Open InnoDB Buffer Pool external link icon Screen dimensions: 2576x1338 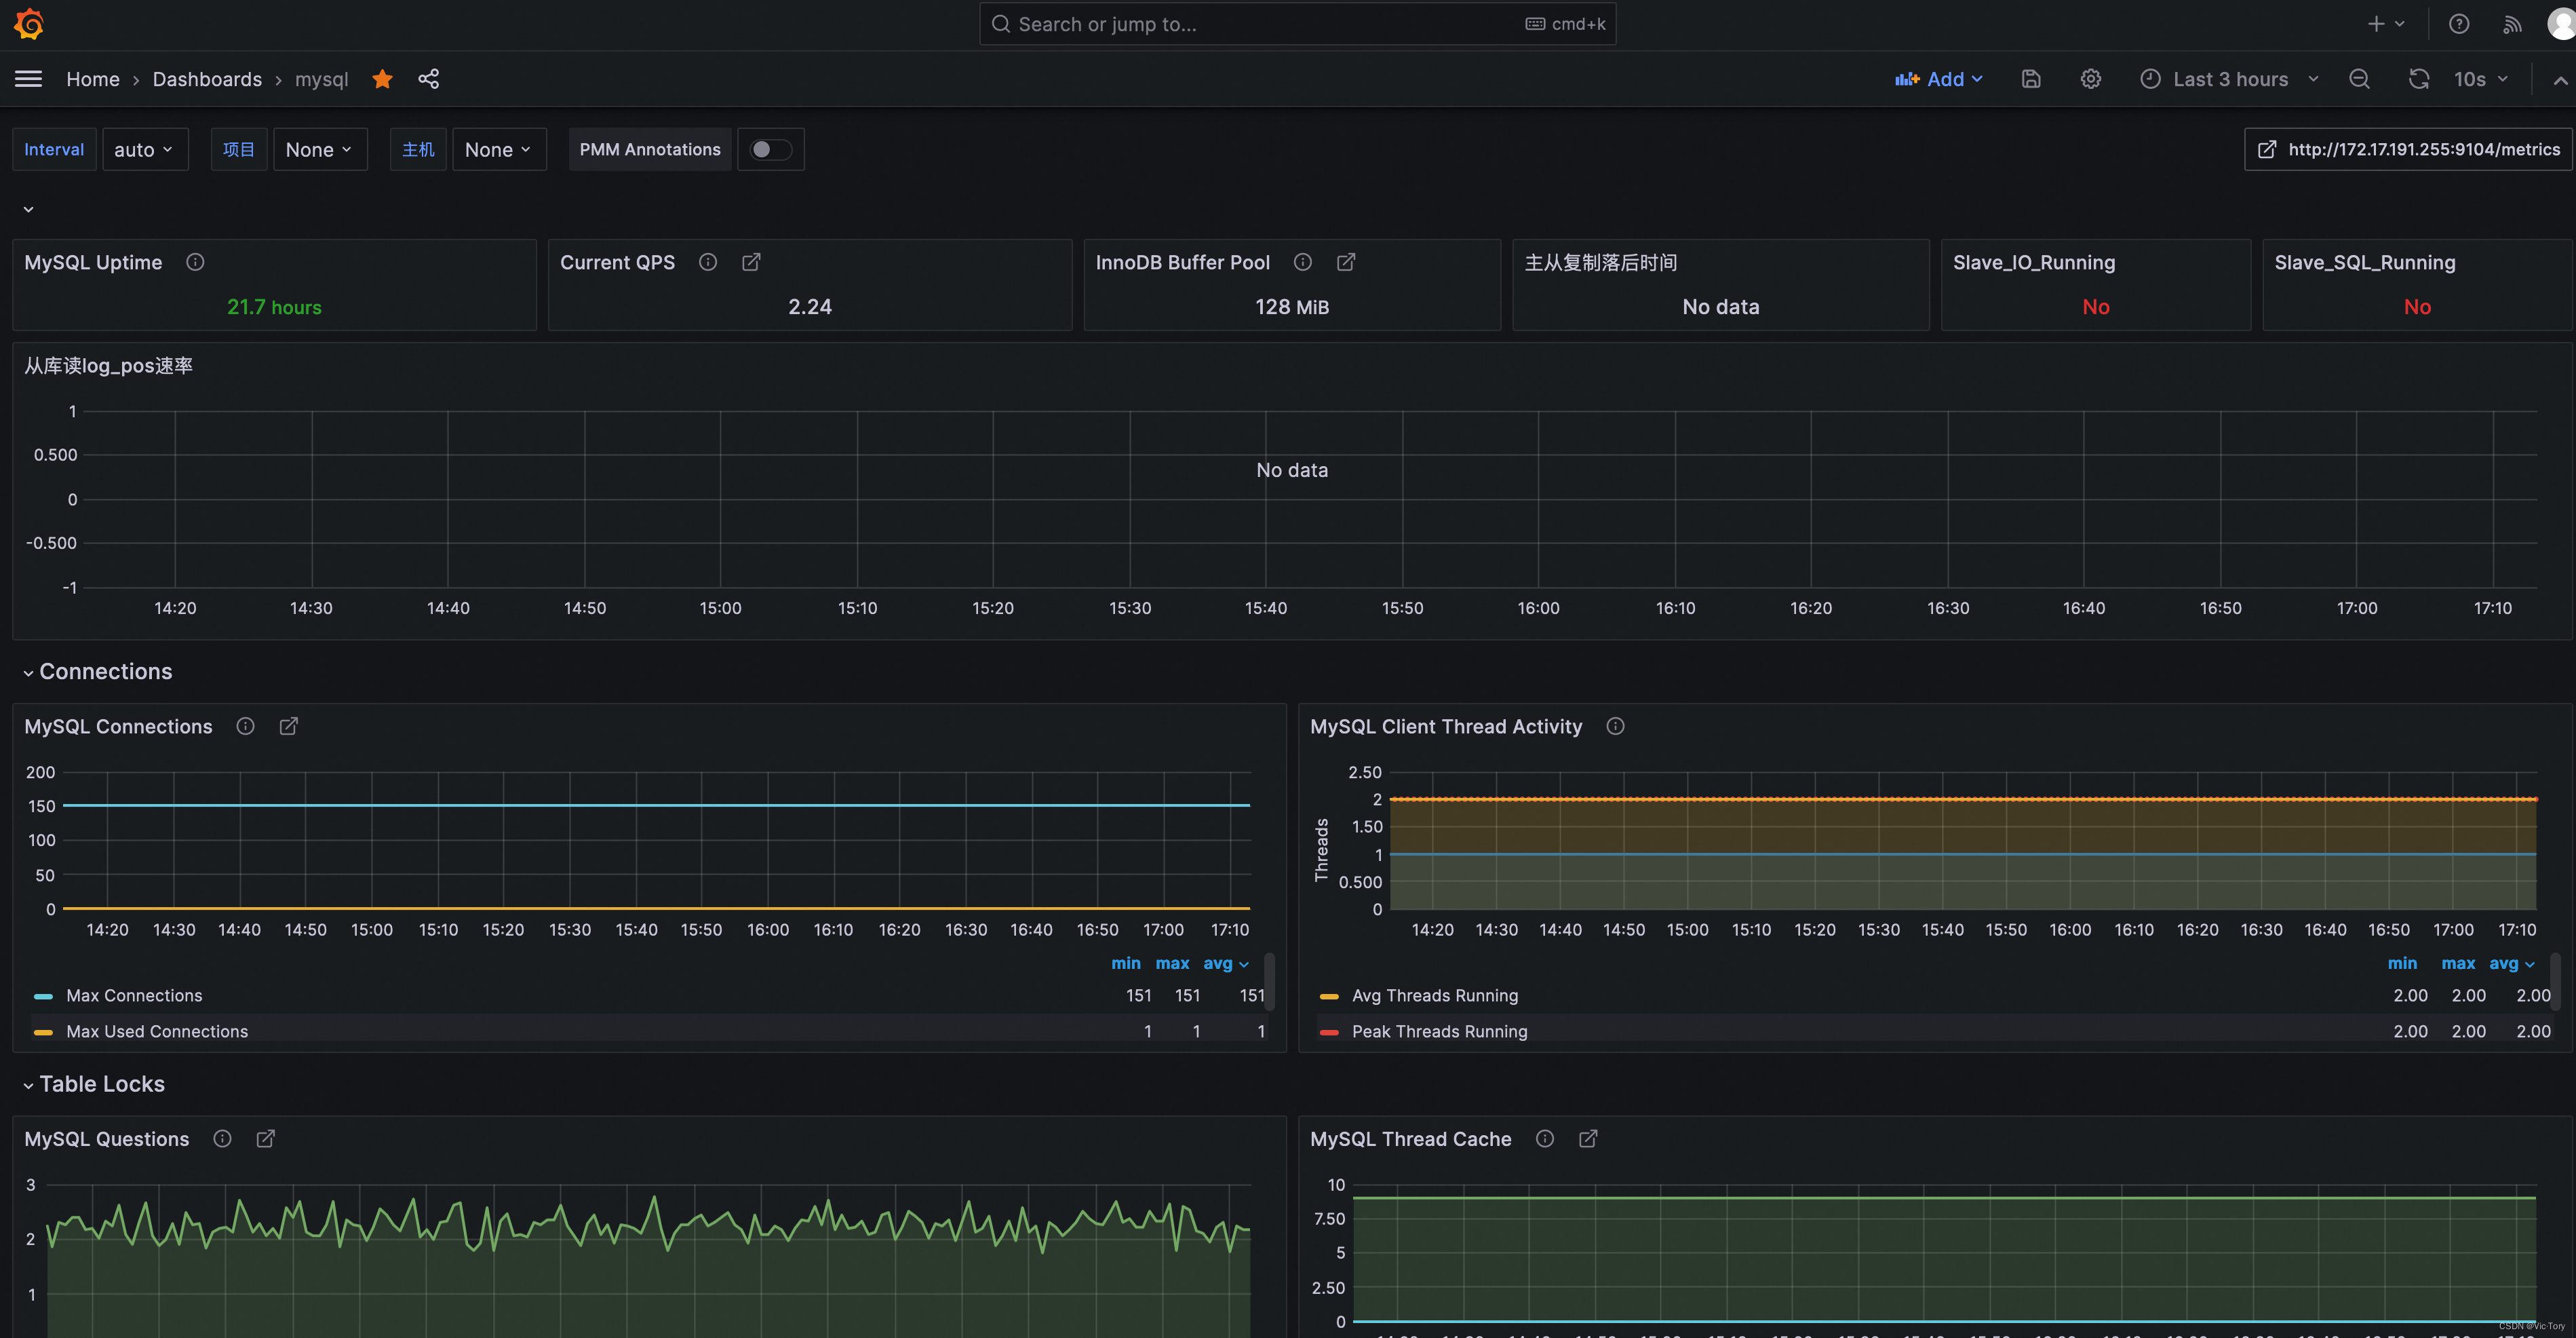tap(1346, 262)
